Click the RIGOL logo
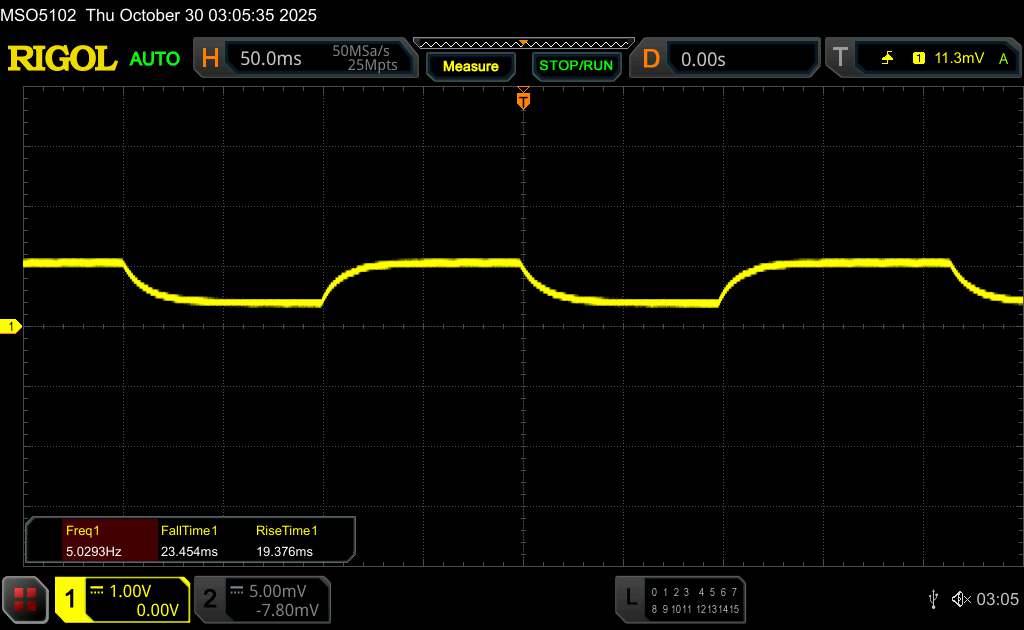Image resolution: width=1024 pixels, height=630 pixels. 62,59
